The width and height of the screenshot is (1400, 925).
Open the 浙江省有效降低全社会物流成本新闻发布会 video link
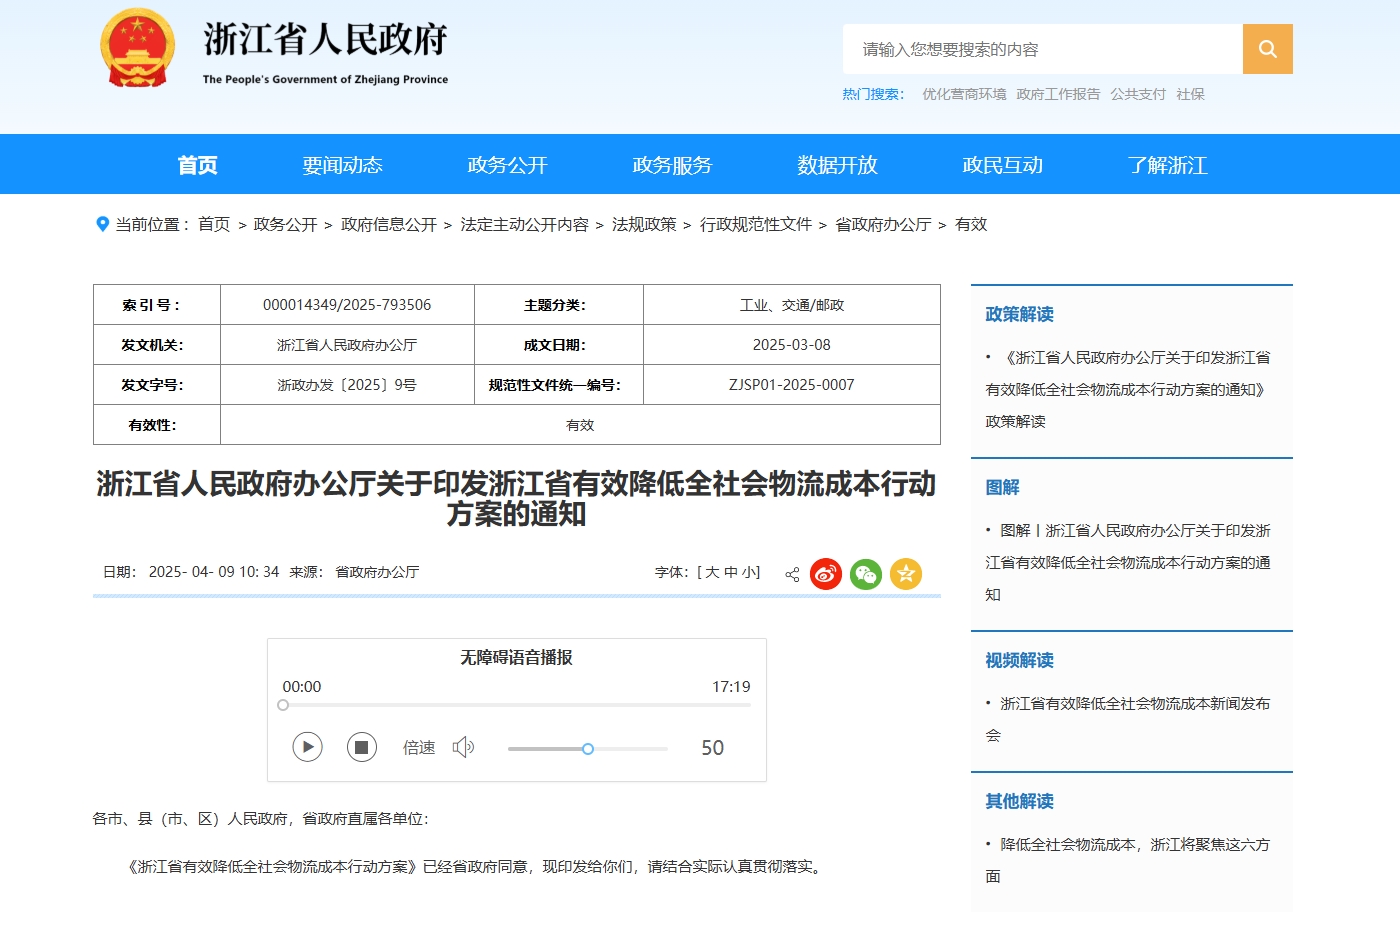point(1134,704)
